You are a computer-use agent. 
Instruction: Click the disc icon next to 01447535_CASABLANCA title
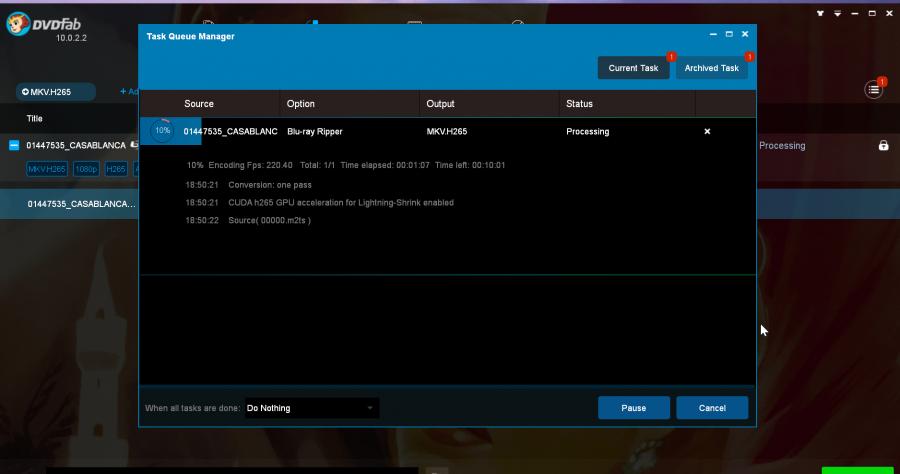(134, 145)
